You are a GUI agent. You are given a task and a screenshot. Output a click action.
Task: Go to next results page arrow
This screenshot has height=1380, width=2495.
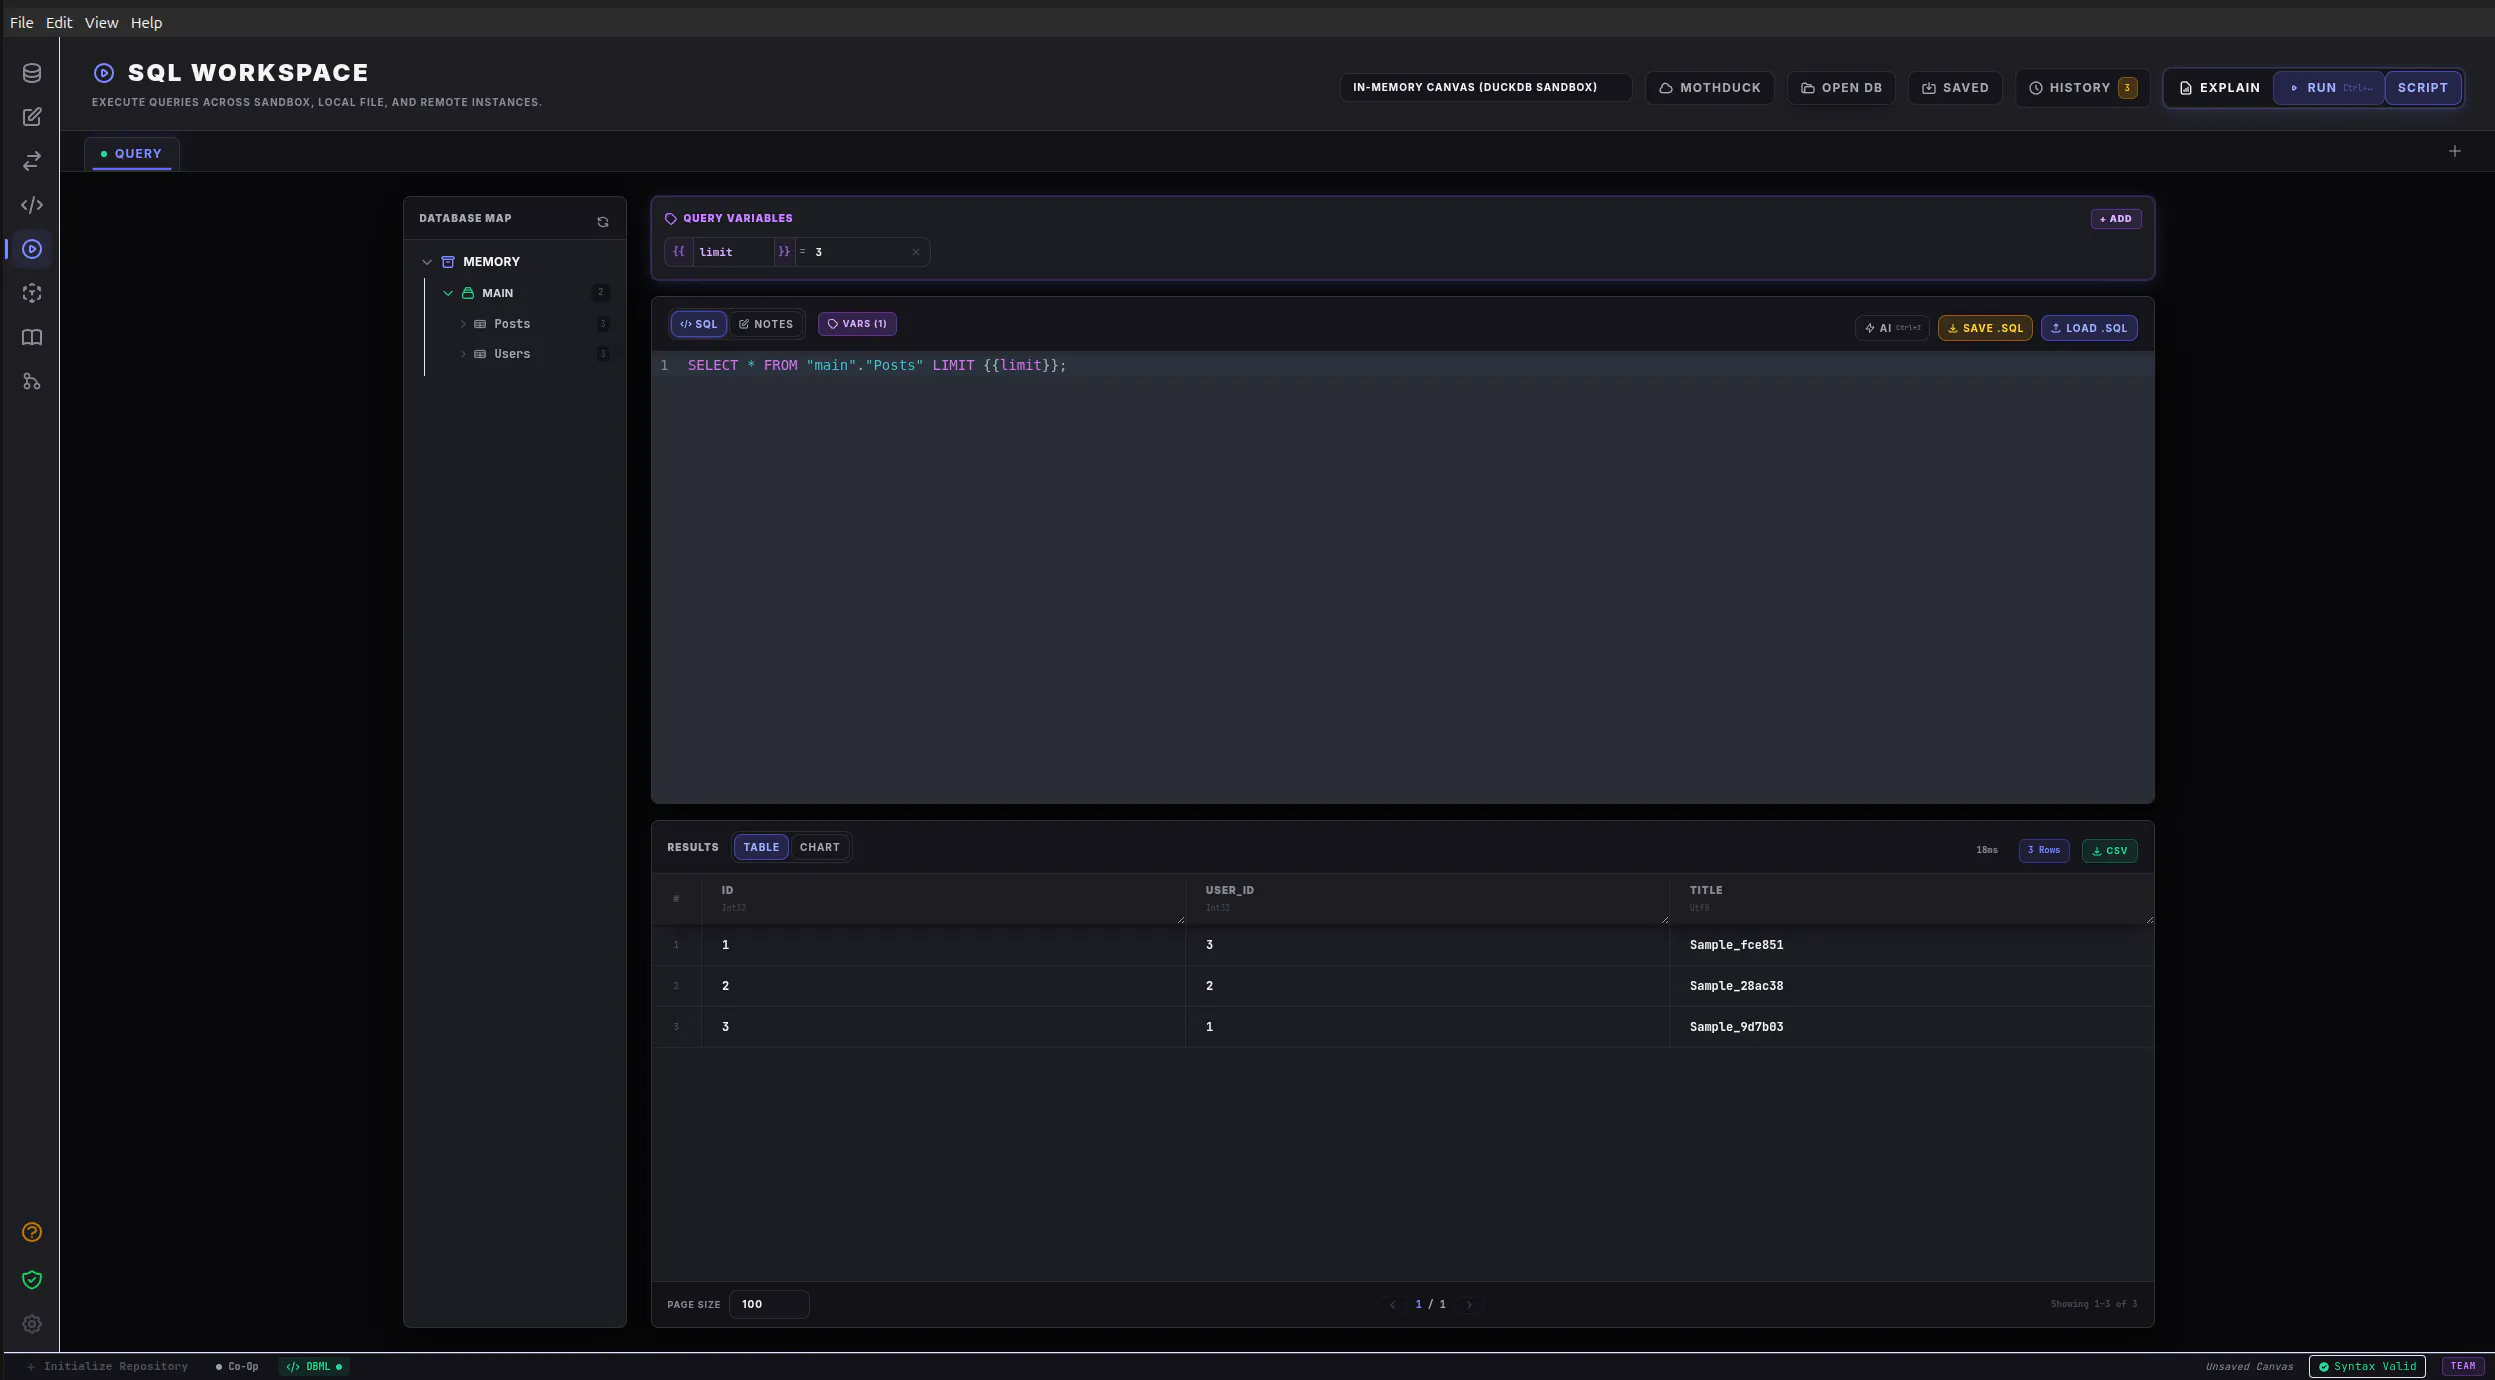pos(1469,1304)
